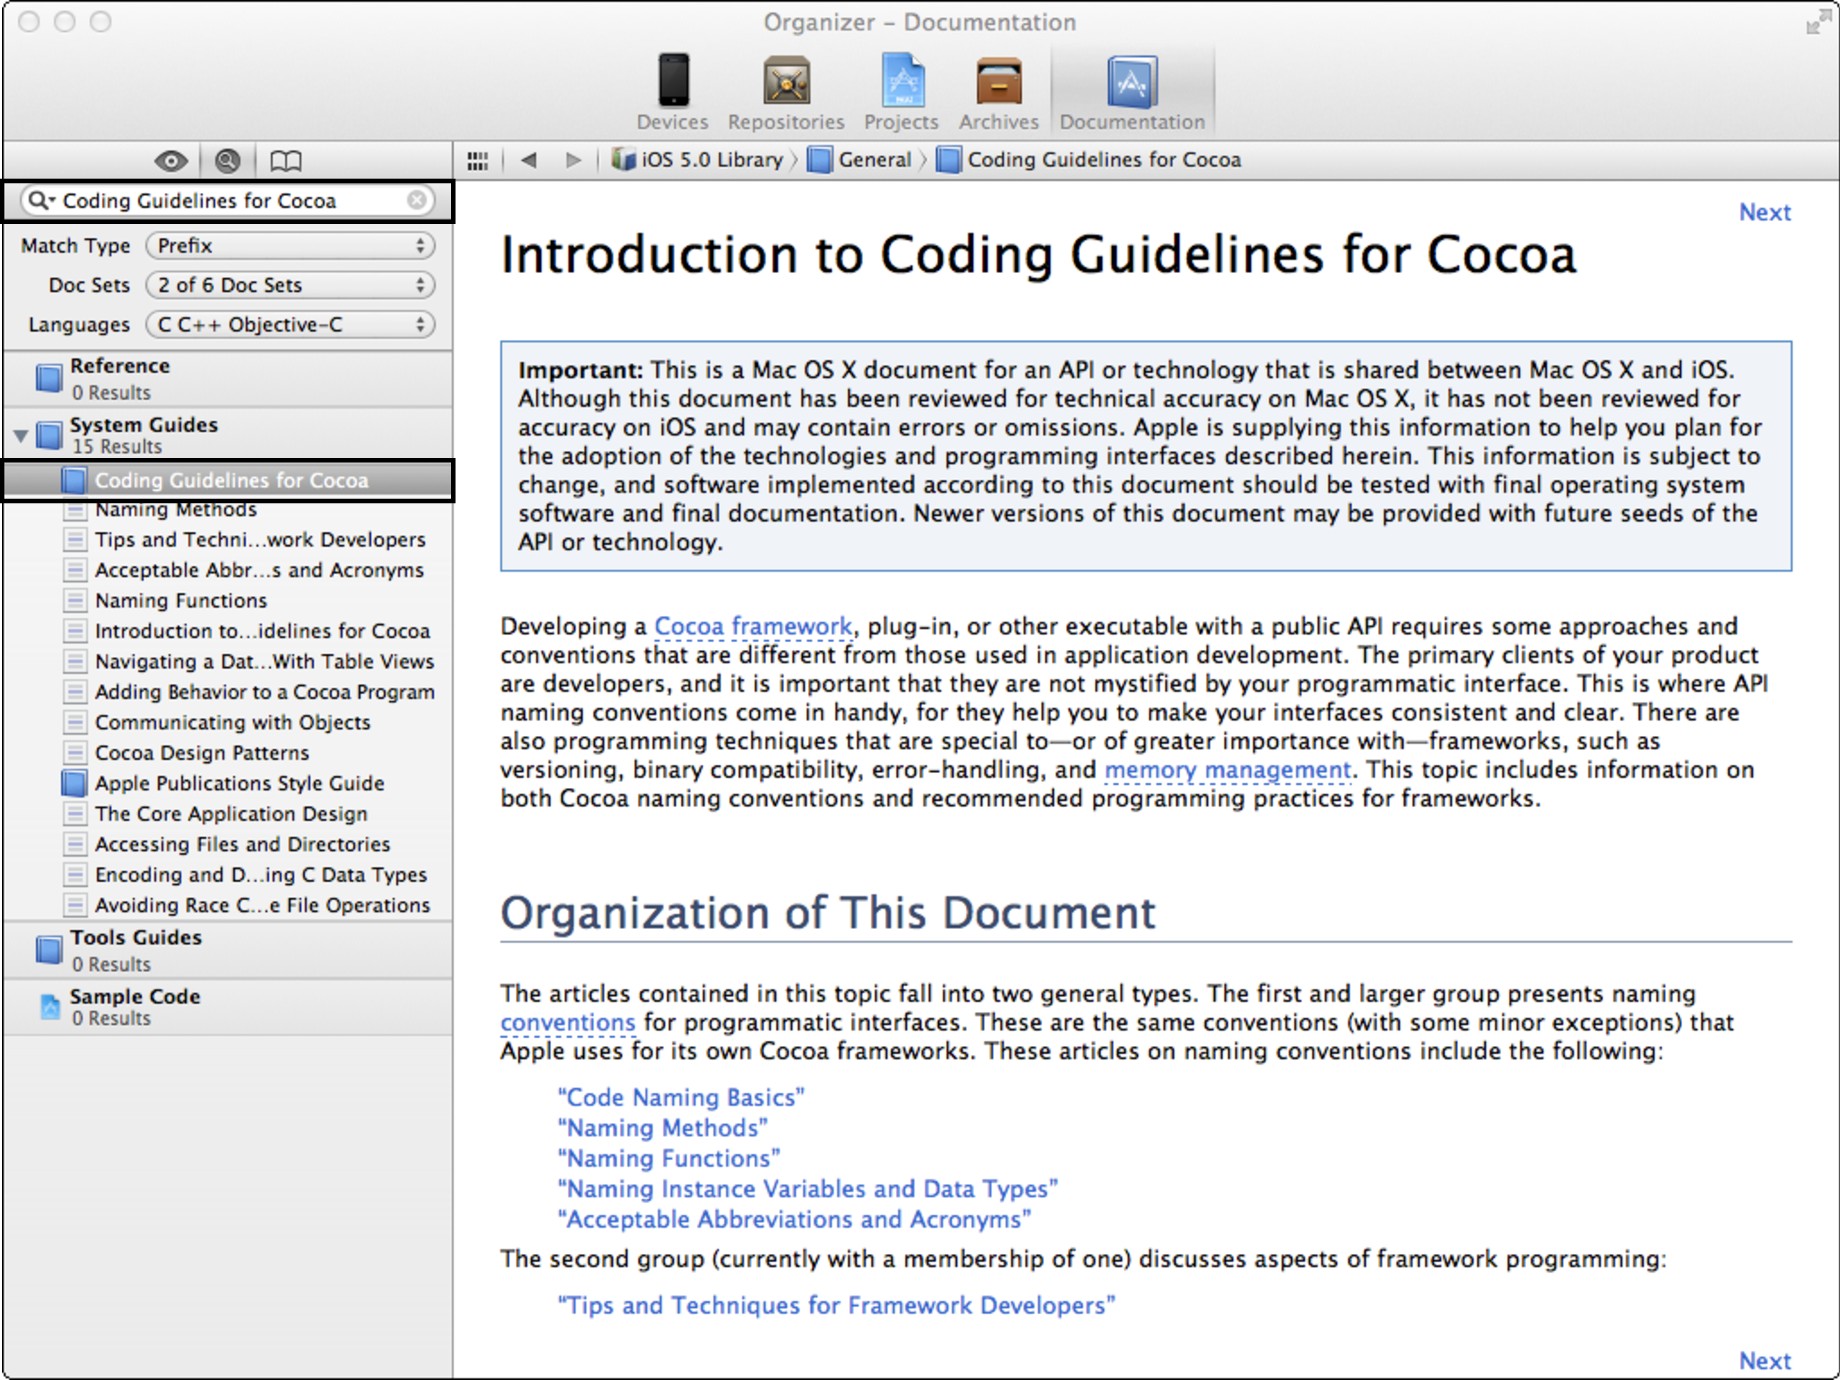This screenshot has width=1840, height=1380.
Task: Follow the Cocoa framework link
Action: (753, 627)
